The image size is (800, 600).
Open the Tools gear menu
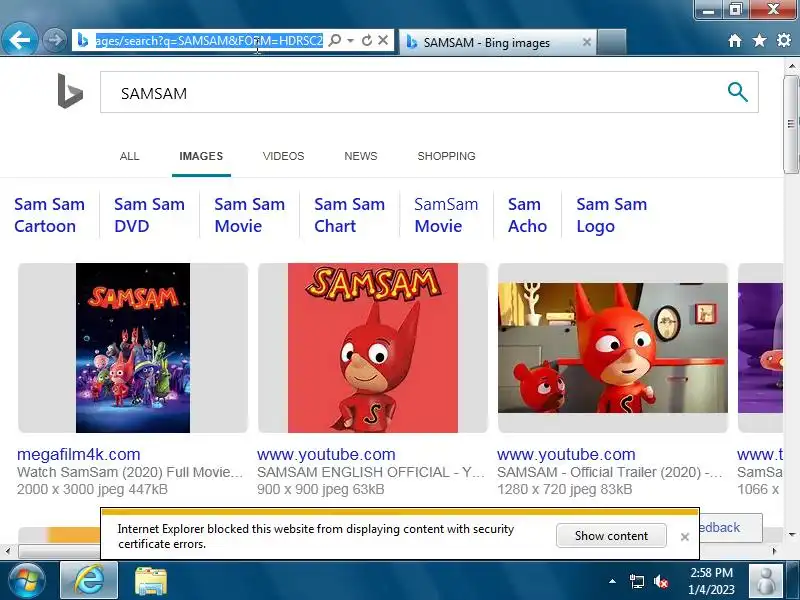pyautogui.click(x=784, y=40)
